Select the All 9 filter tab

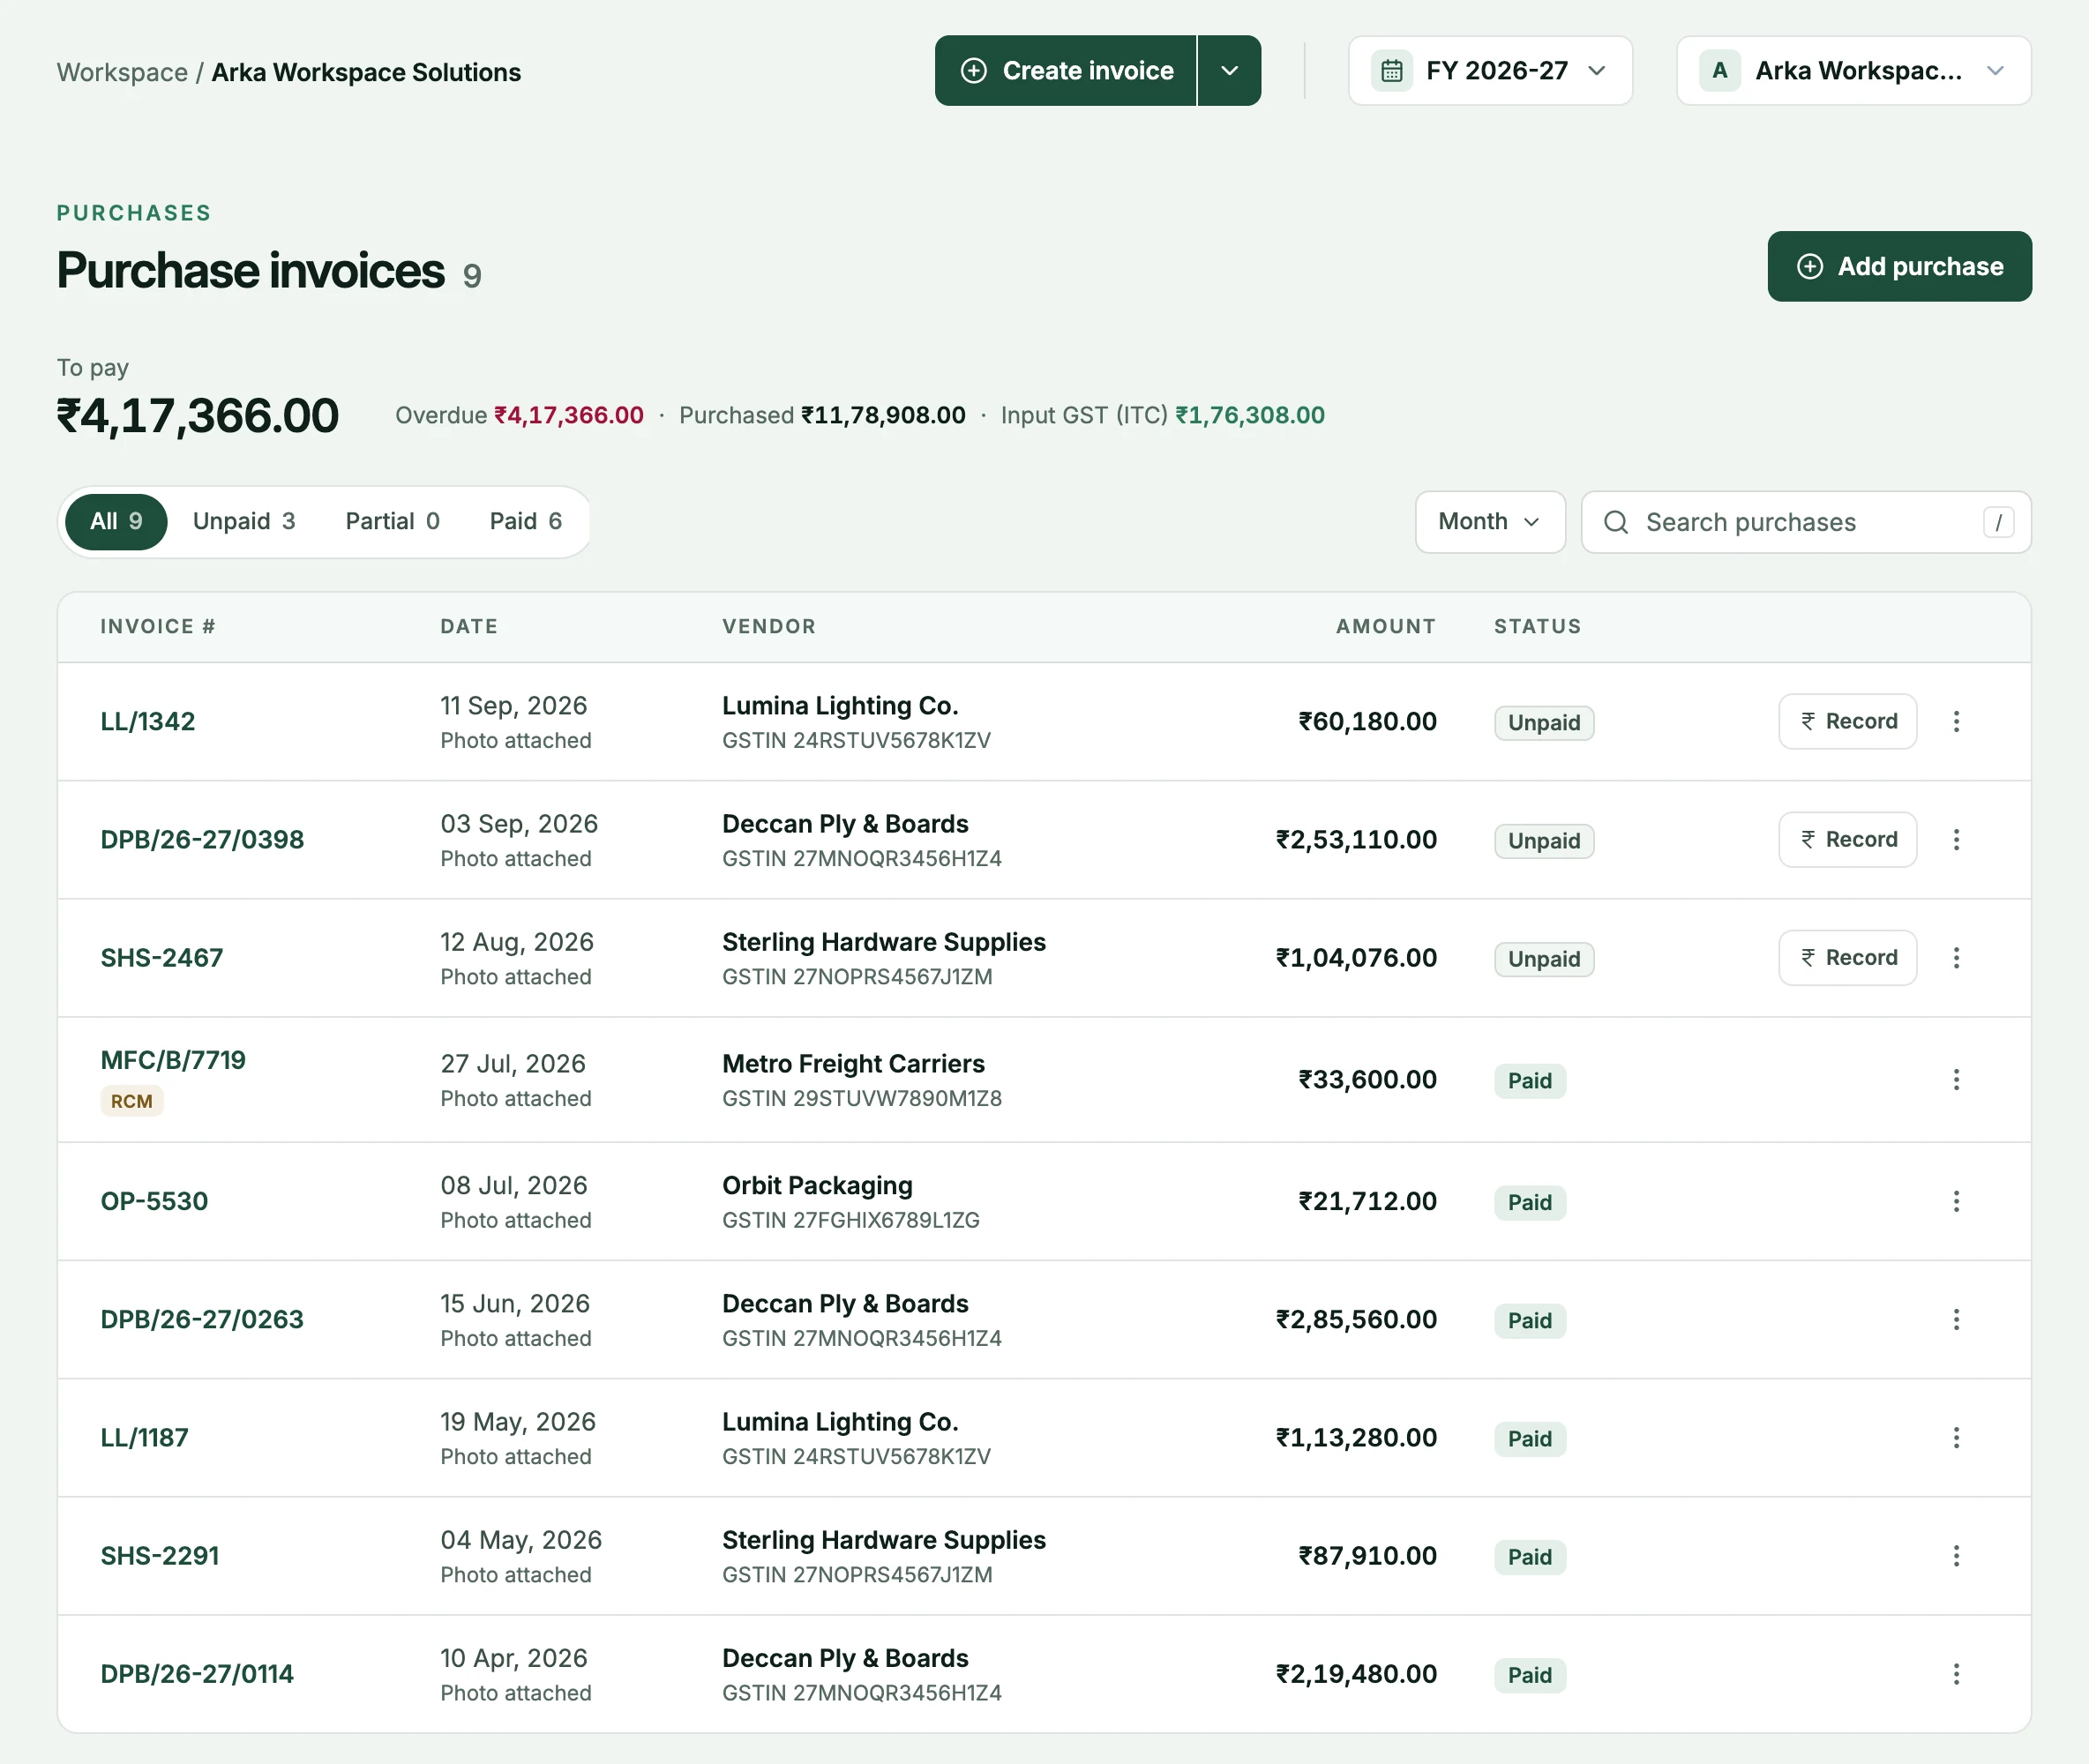coord(116,522)
